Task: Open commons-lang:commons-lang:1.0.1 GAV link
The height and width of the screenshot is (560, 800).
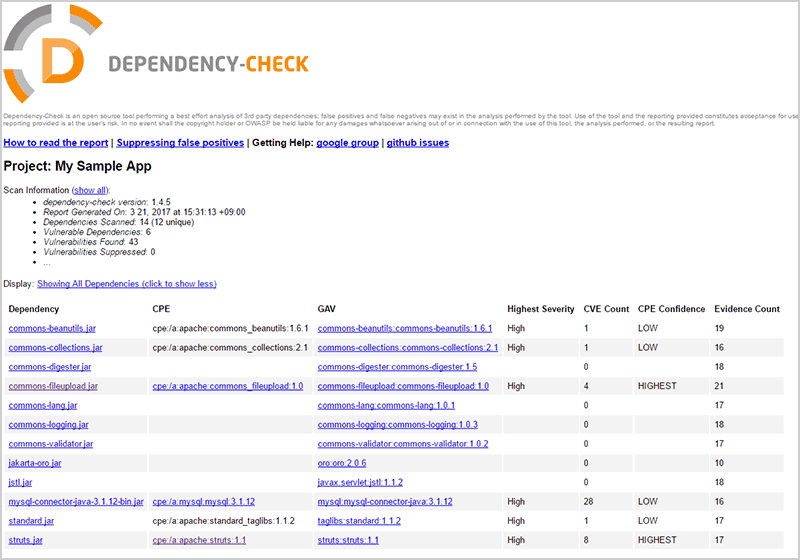Action: (386, 405)
